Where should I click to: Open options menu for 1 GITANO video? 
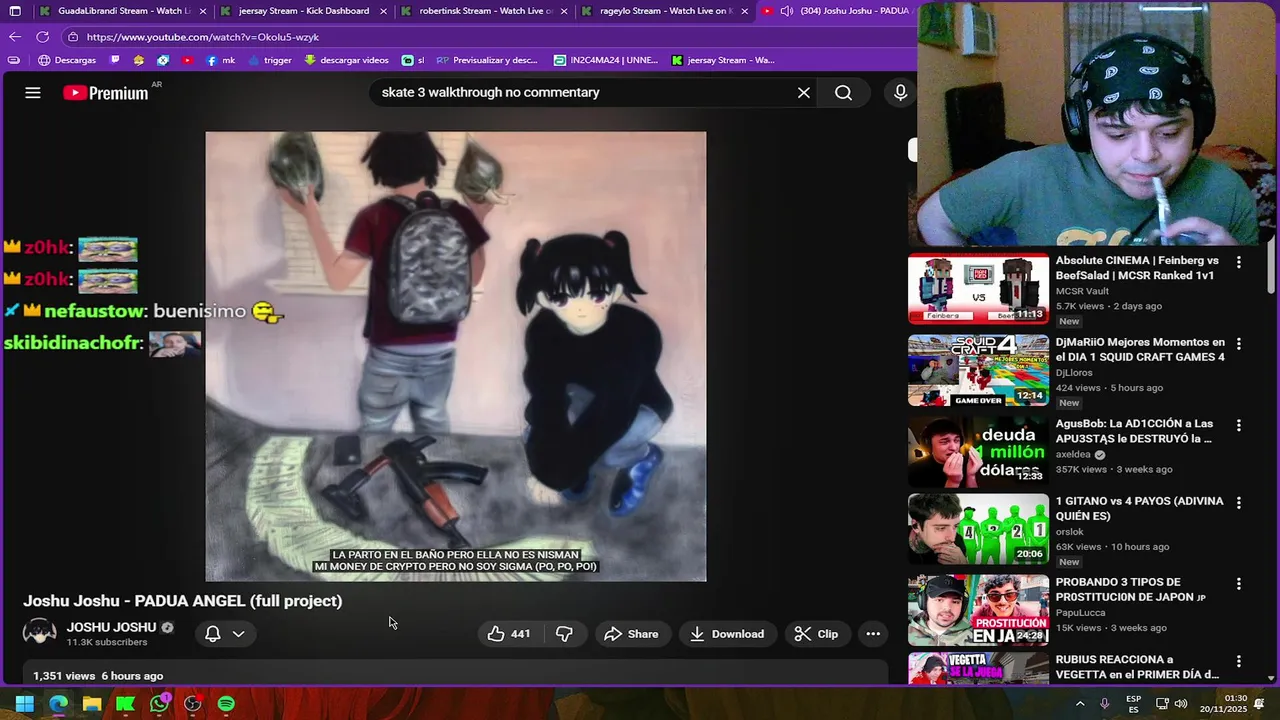[x=1239, y=502]
